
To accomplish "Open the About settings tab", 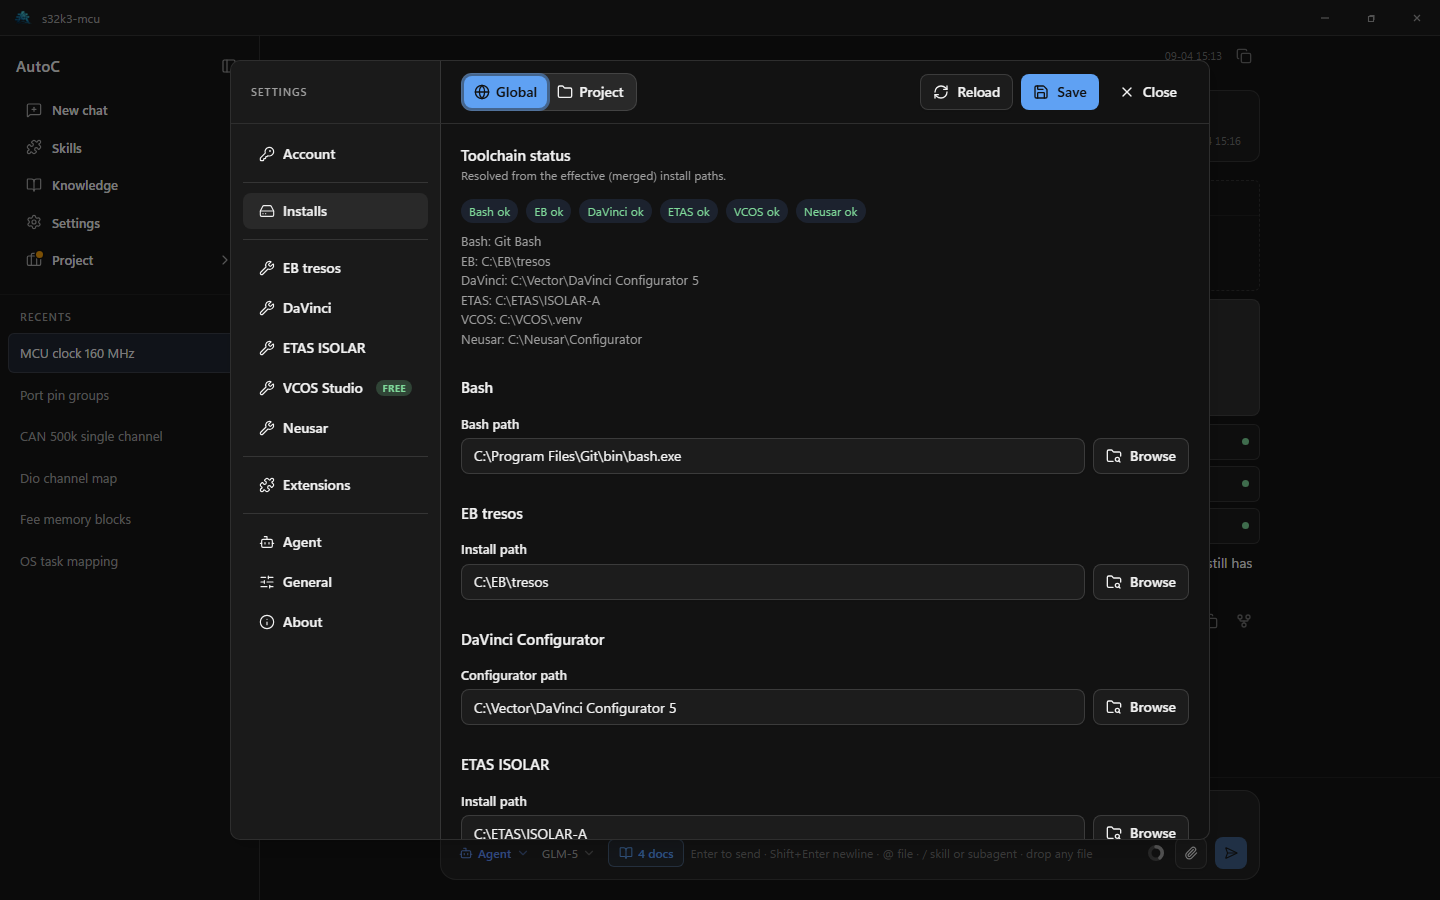I will (335, 622).
